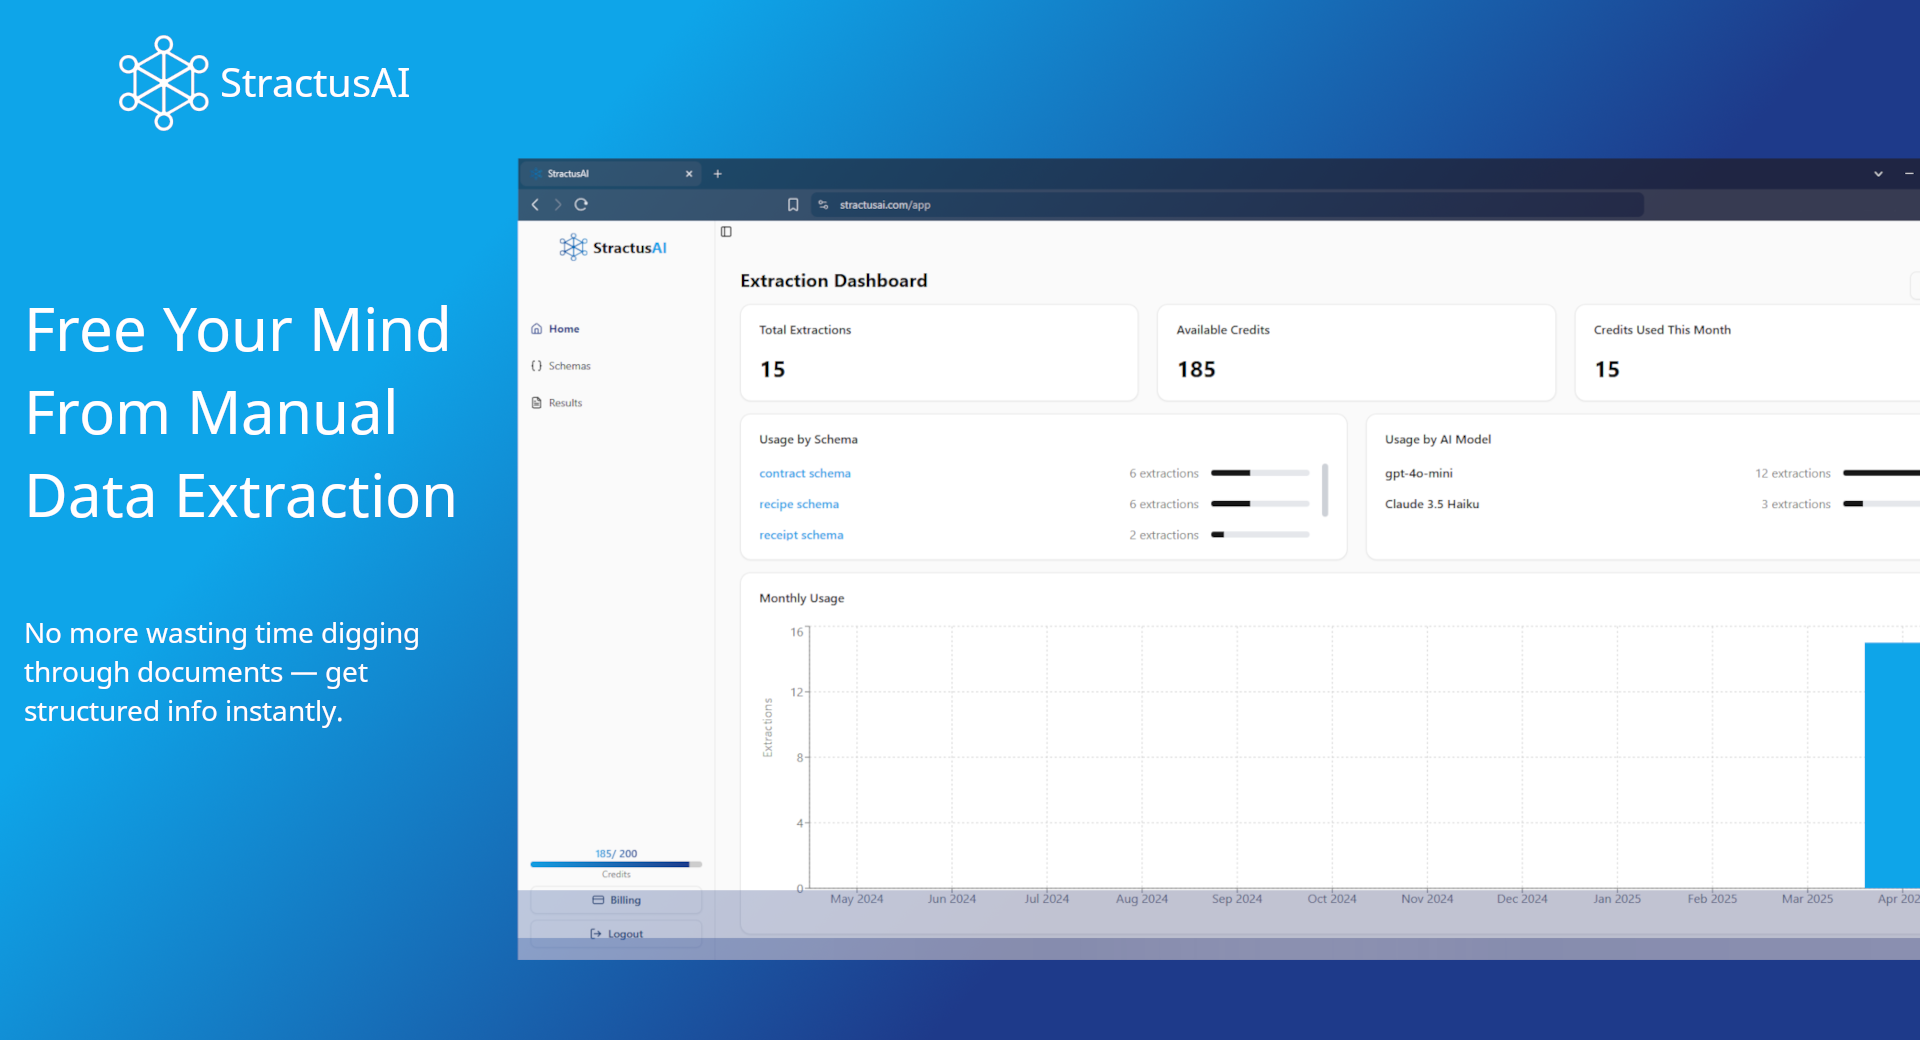Click the Claude 3.5 Haiku model label

1432,504
